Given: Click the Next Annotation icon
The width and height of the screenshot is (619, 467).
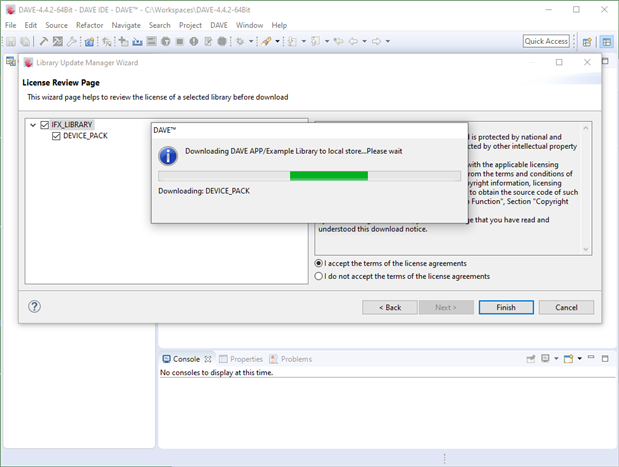Looking at the screenshot, I should 293,41.
